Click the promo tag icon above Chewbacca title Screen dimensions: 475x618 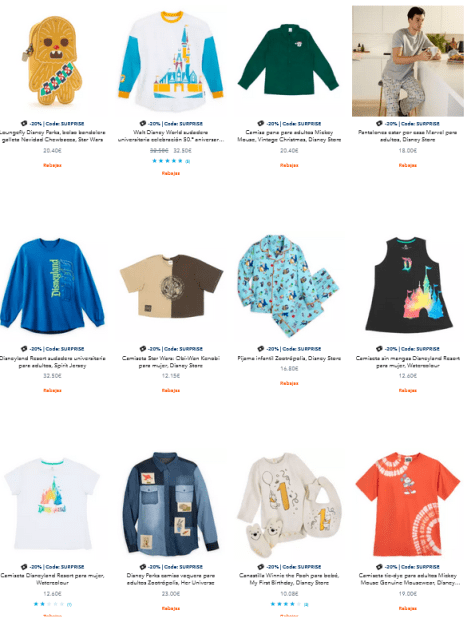point(24,123)
